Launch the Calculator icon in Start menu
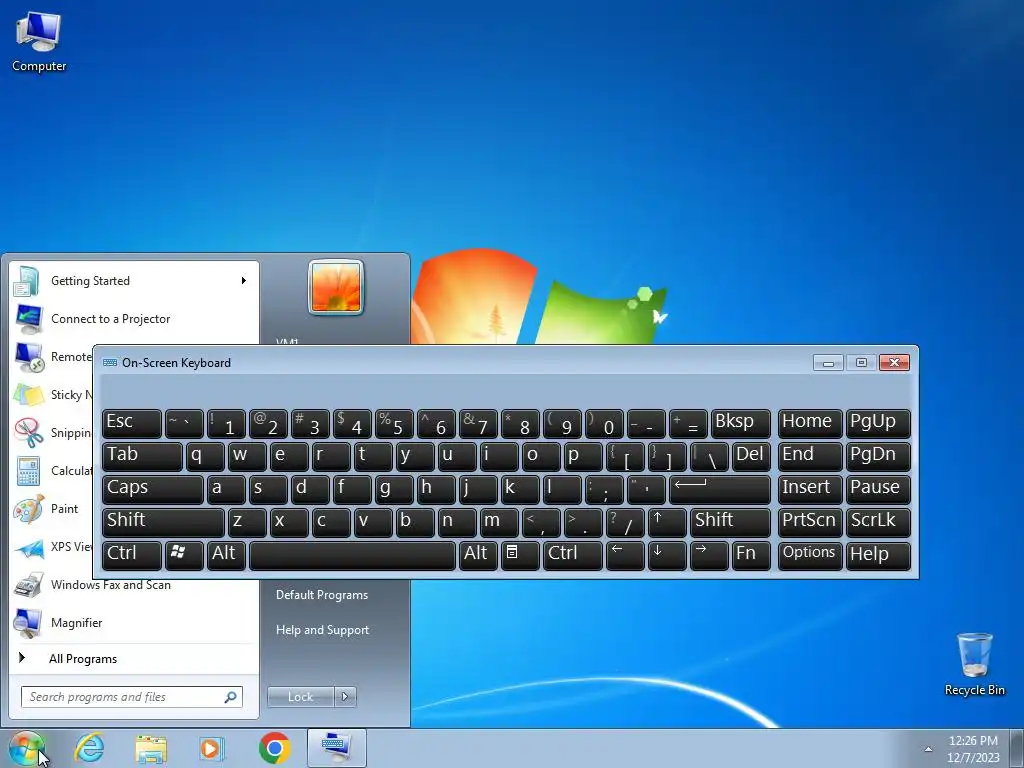The height and width of the screenshot is (768, 1024). pos(29,471)
